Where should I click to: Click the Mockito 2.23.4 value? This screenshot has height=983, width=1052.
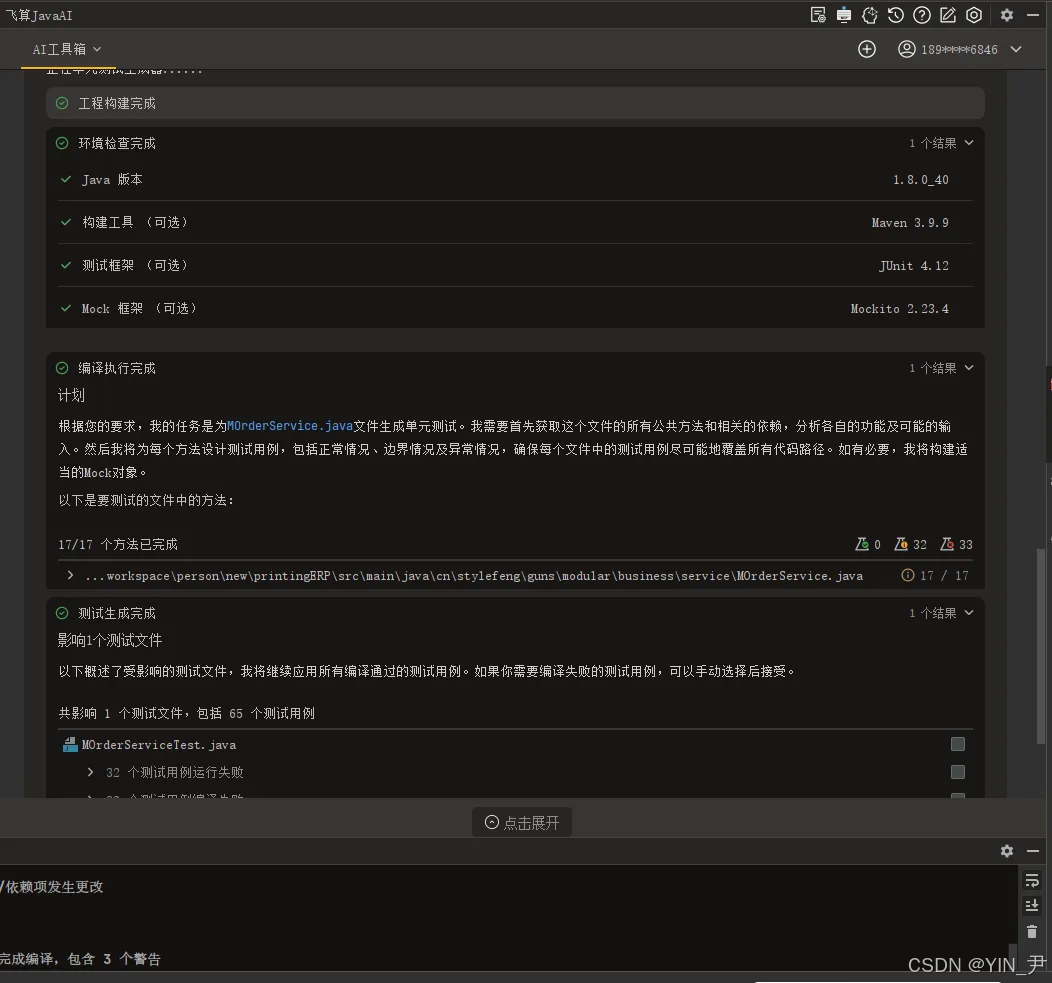[x=899, y=309]
